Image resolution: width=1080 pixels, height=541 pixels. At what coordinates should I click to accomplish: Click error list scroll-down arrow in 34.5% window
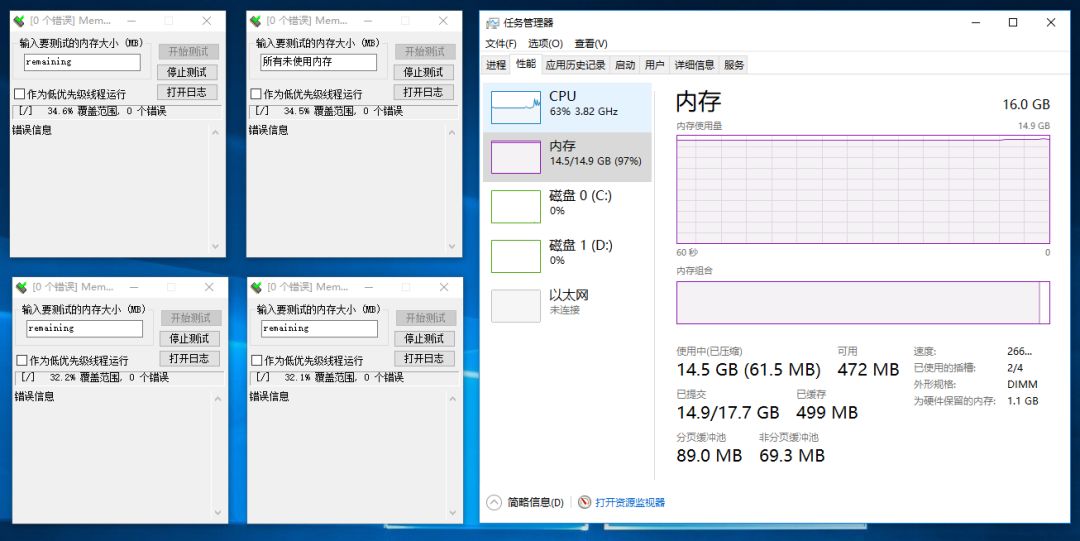click(452, 246)
